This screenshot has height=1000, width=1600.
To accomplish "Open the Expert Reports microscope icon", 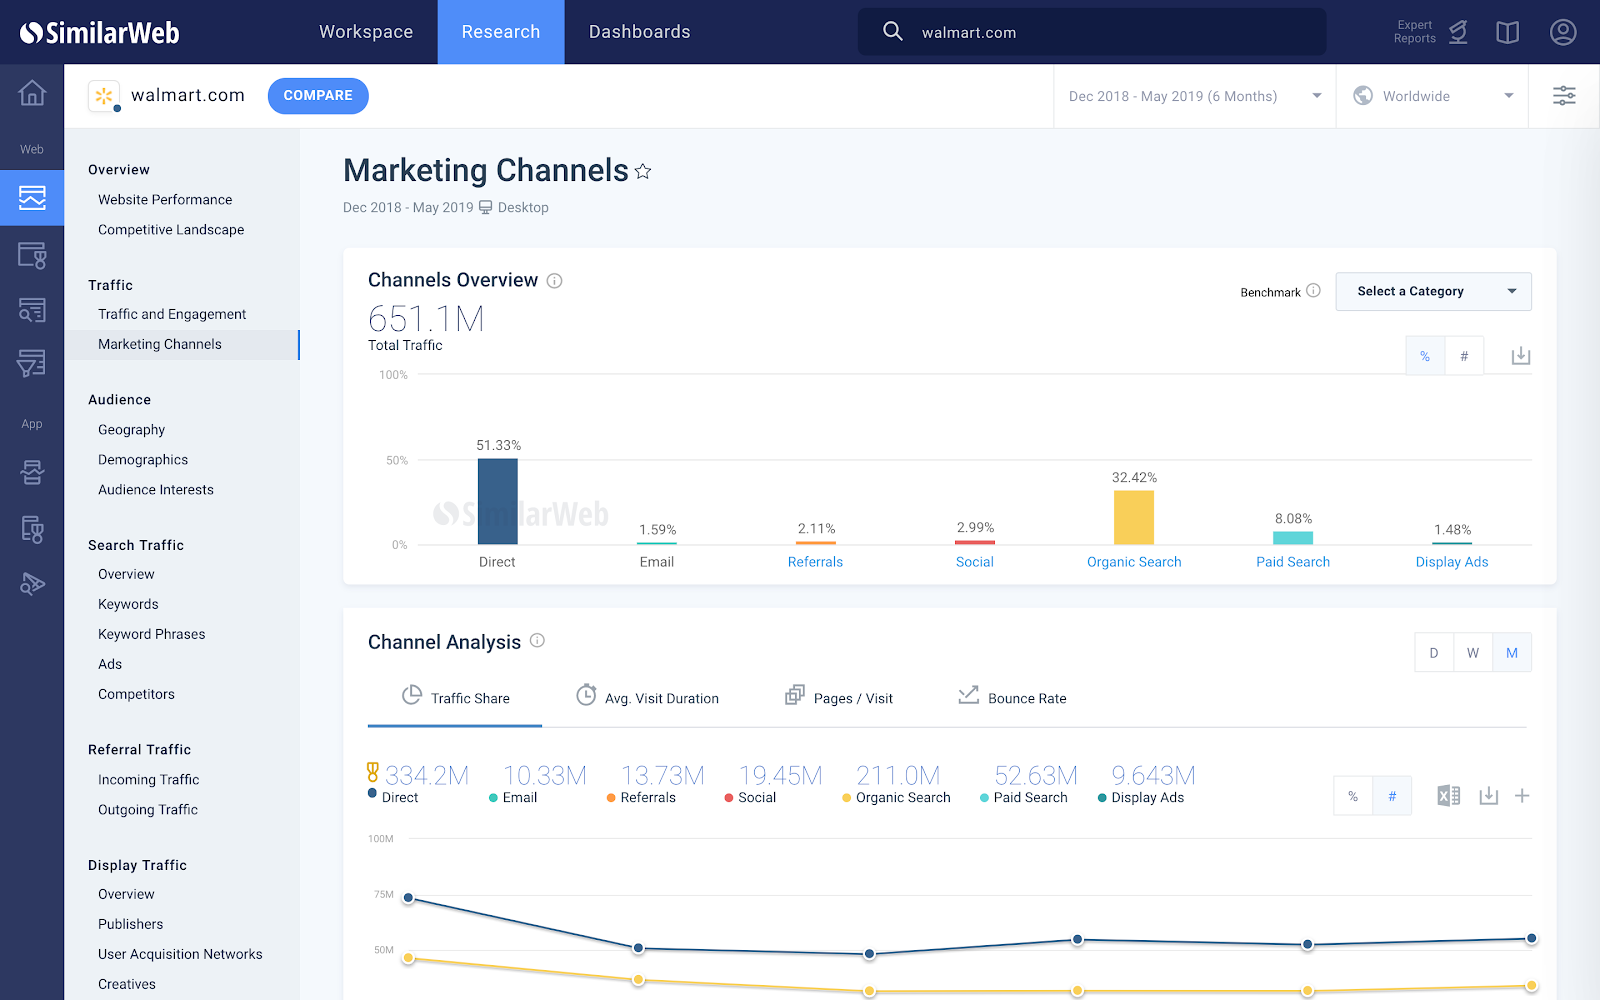I will pos(1458,31).
